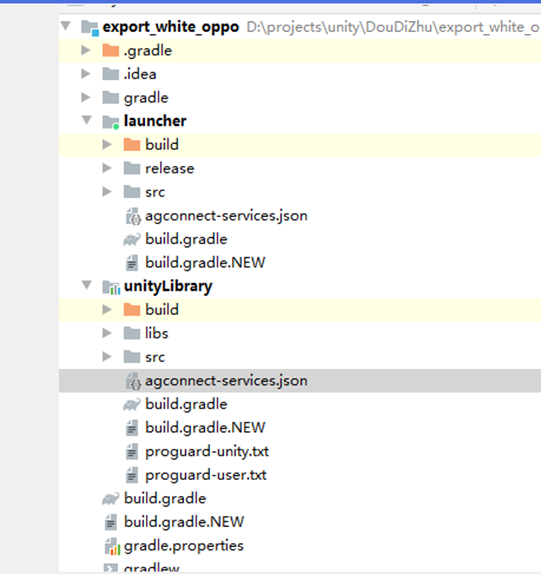Select the unityLibrary module name
The height and width of the screenshot is (574, 541).
(x=168, y=287)
